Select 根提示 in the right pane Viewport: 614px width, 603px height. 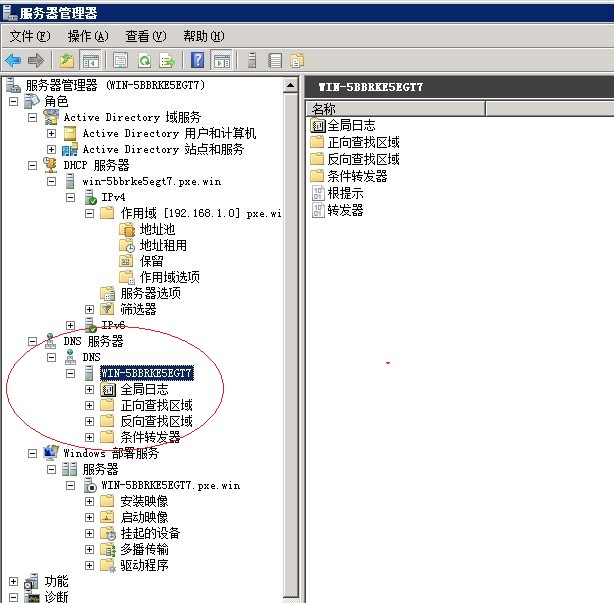tap(345, 193)
